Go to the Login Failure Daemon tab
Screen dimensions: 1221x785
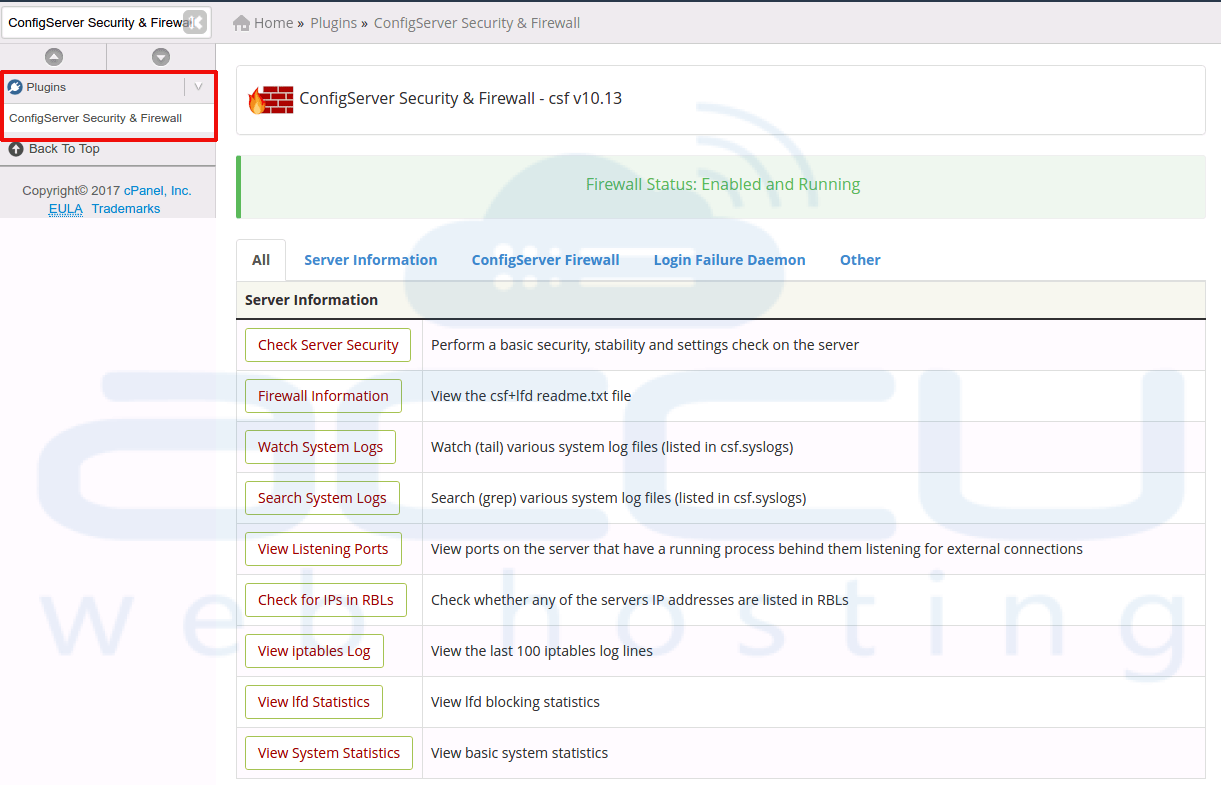click(730, 260)
